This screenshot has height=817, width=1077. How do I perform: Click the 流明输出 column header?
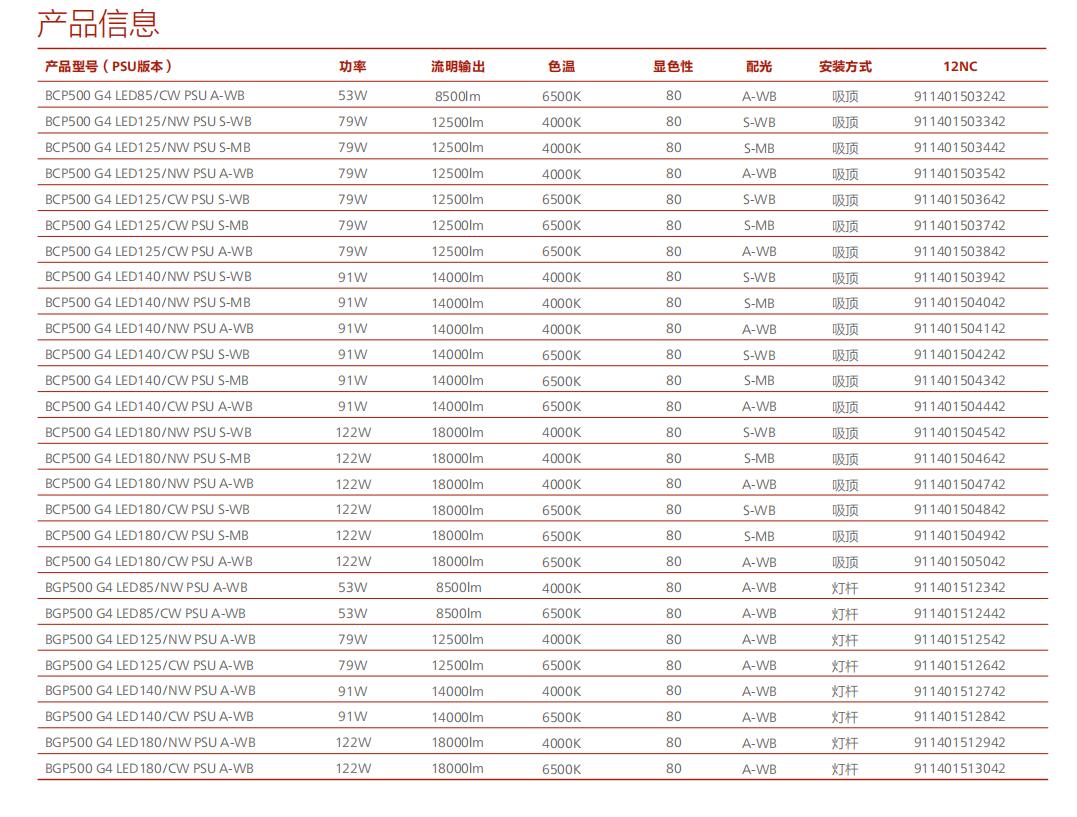(x=457, y=67)
